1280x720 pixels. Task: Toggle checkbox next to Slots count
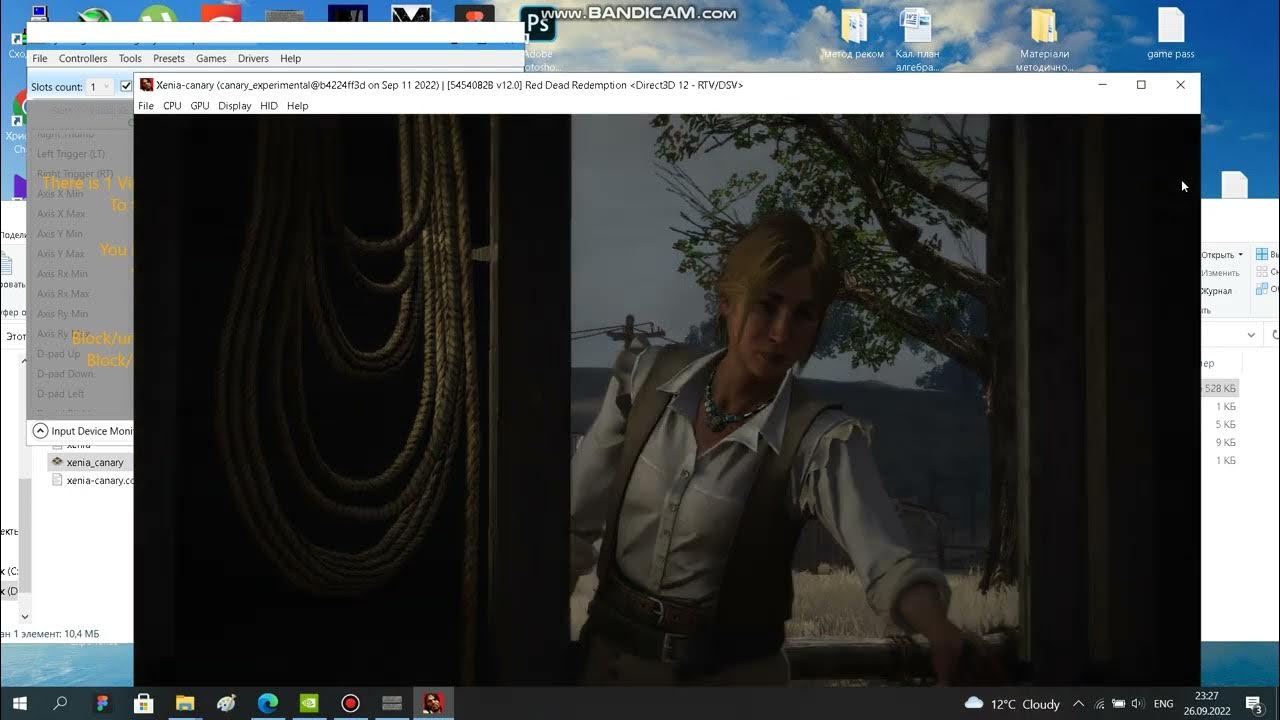tap(126, 87)
